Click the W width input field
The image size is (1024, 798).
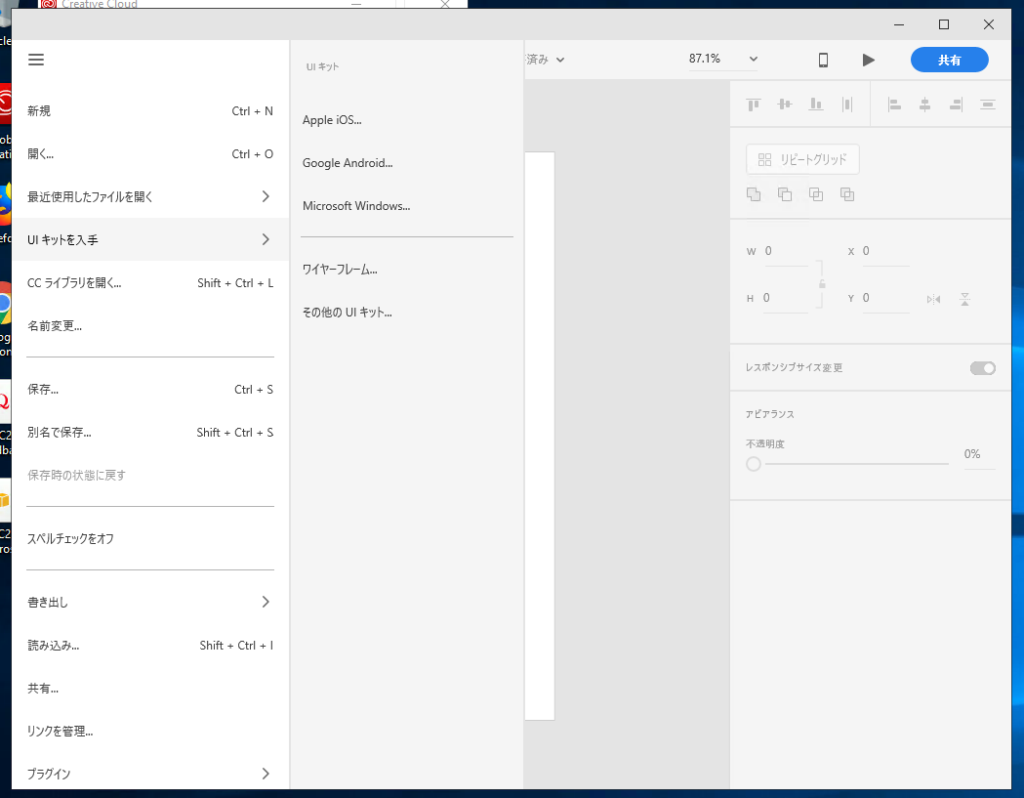click(x=786, y=251)
